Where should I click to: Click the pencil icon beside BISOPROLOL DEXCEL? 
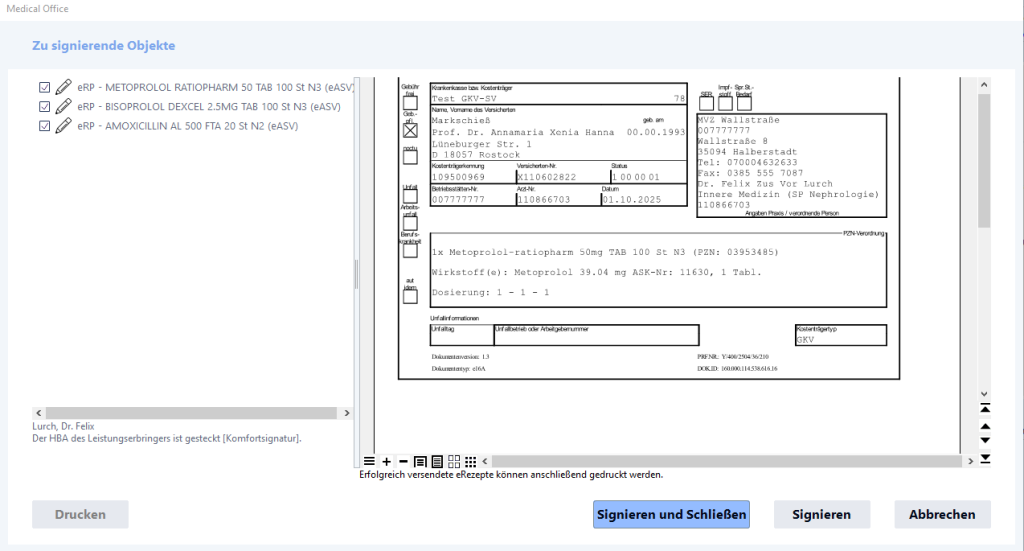coord(63,106)
